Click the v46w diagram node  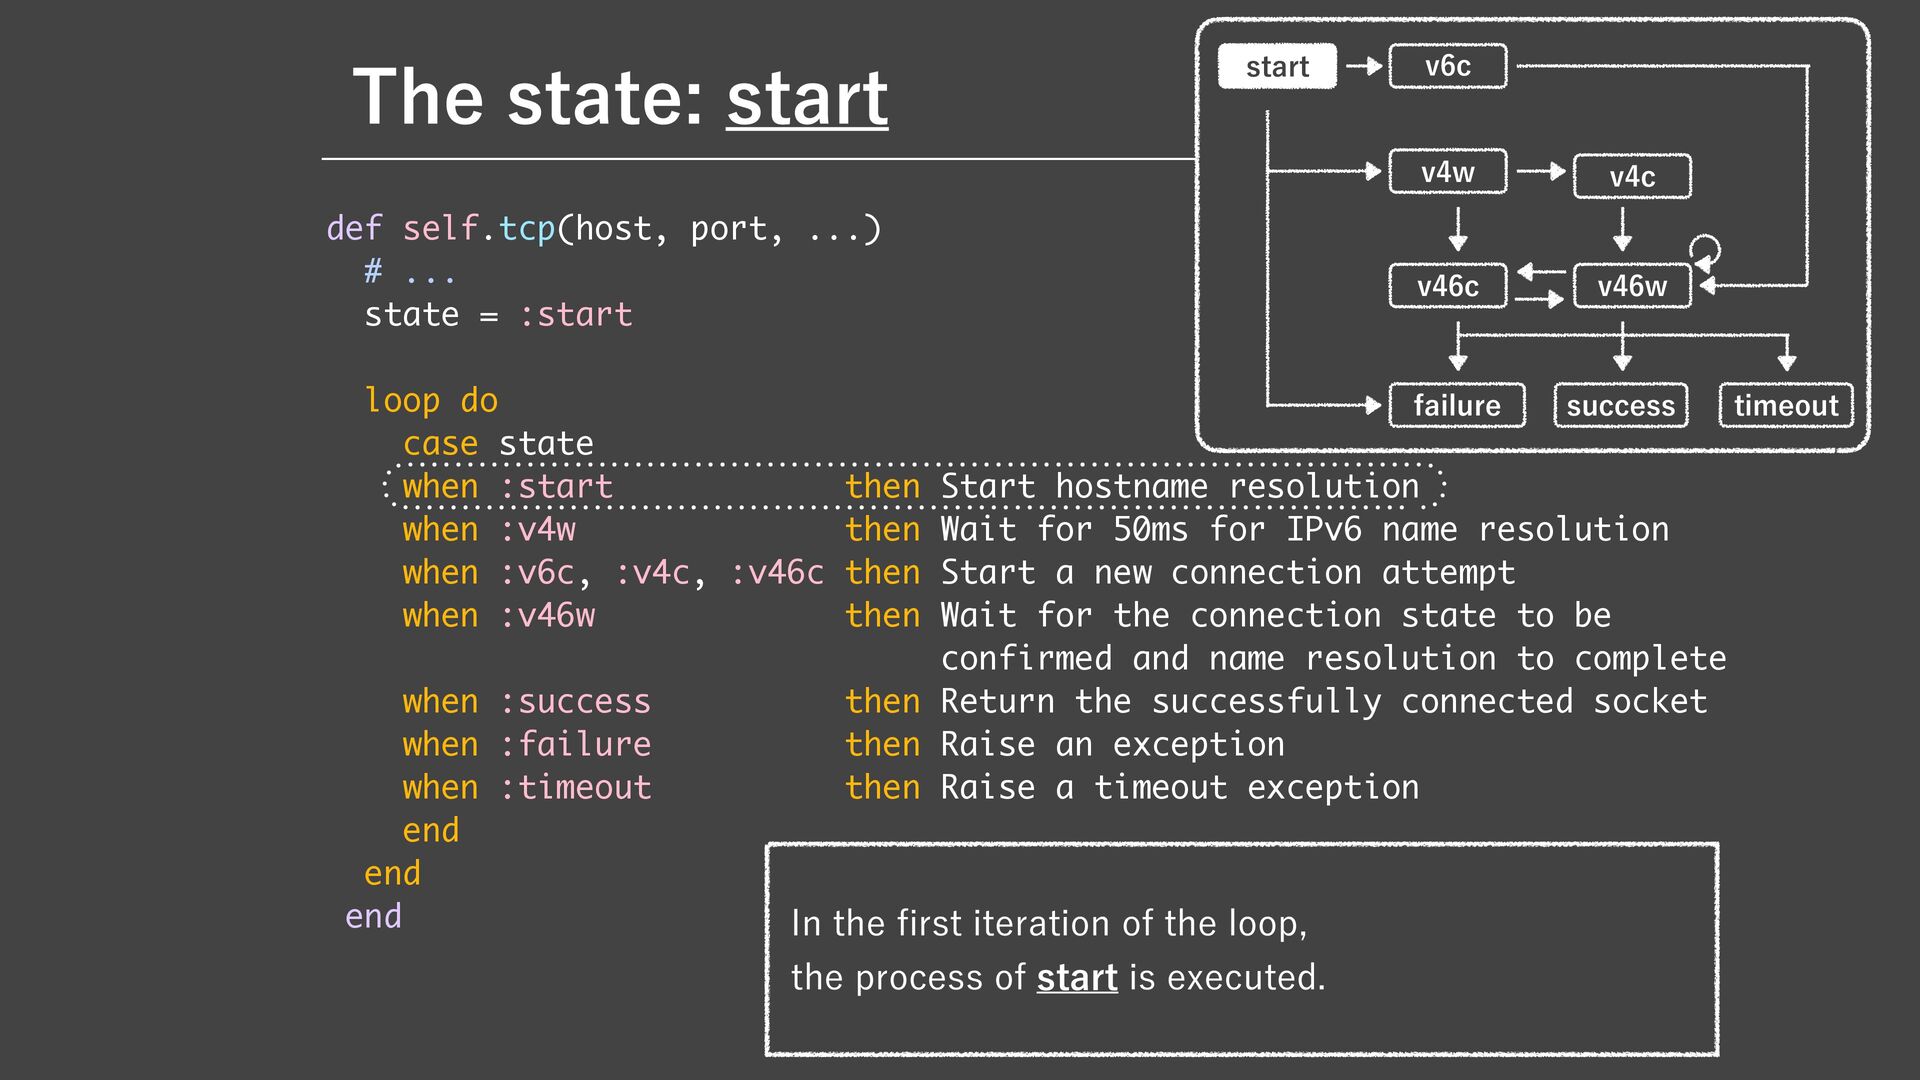(x=1632, y=286)
